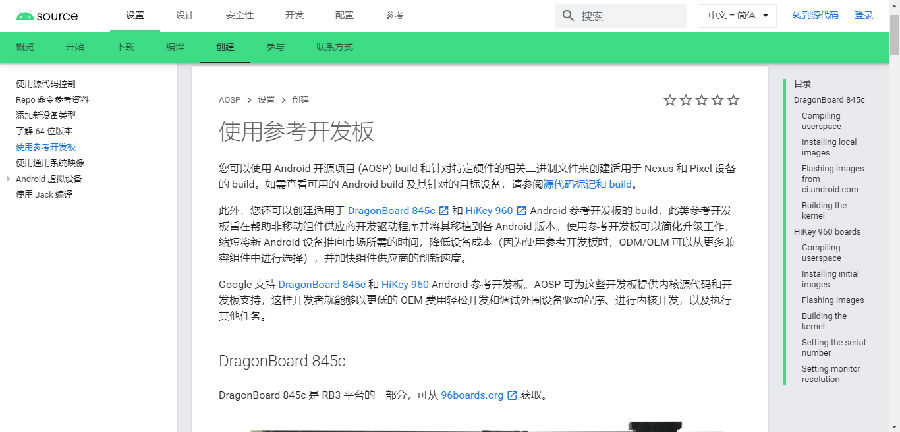The width and height of the screenshot is (900, 432).
Task: Click the 登录 sign-in link
Action: pos(864,15)
